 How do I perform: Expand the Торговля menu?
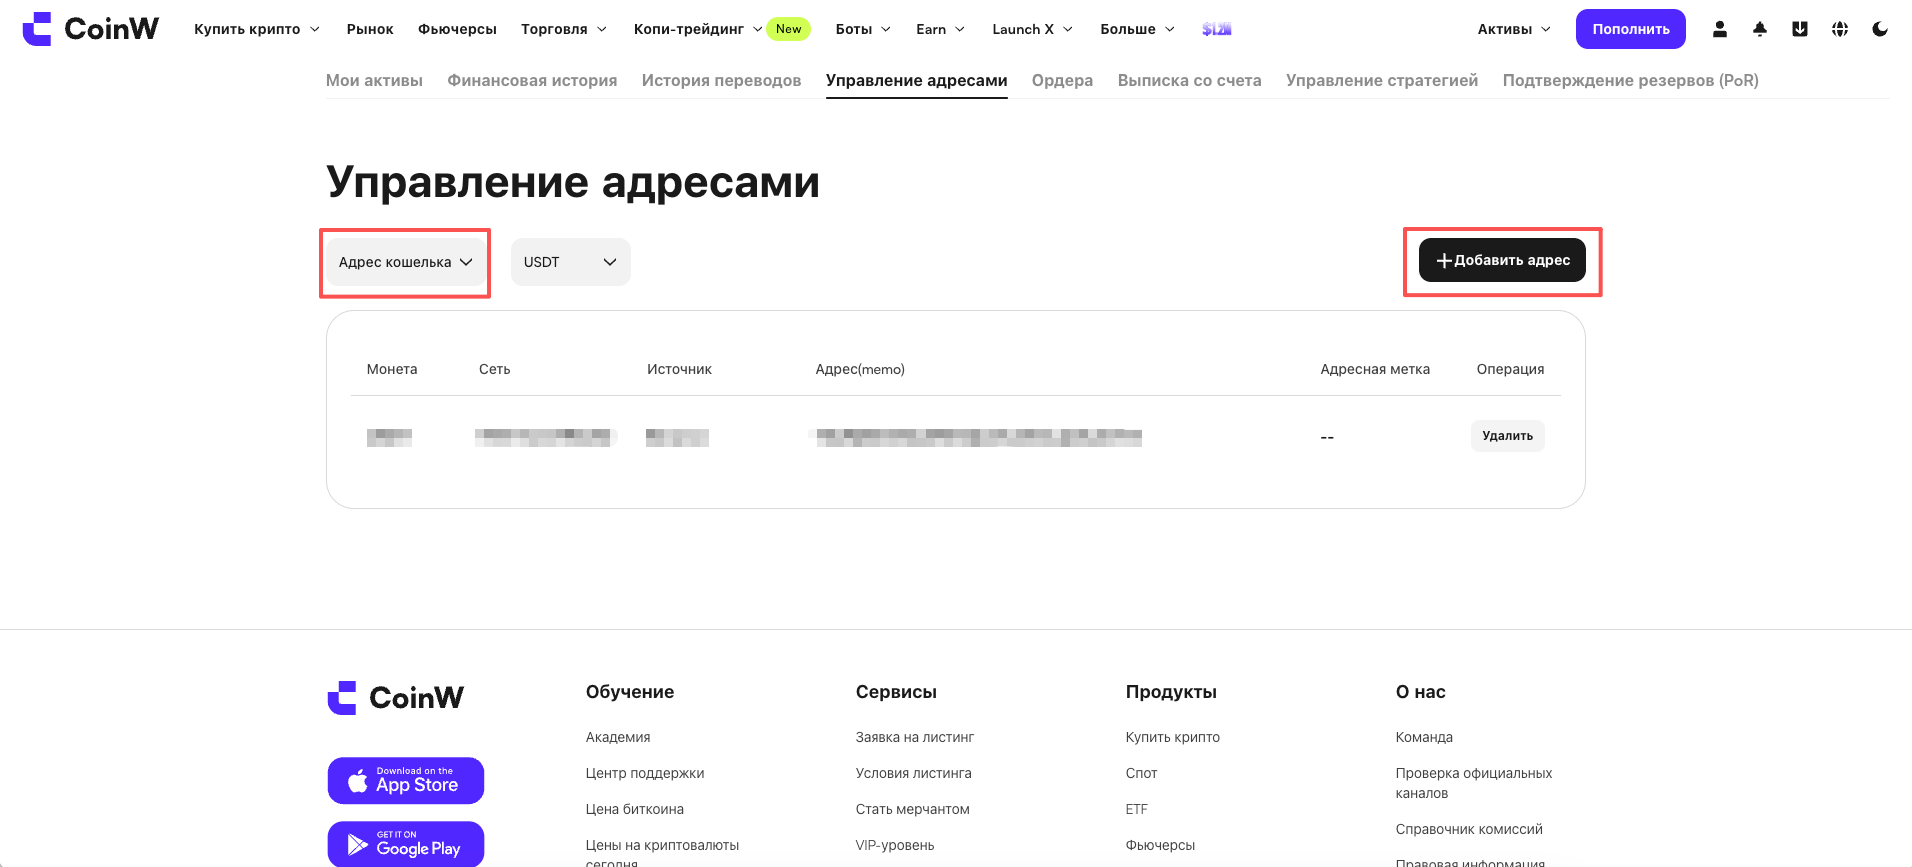[564, 29]
